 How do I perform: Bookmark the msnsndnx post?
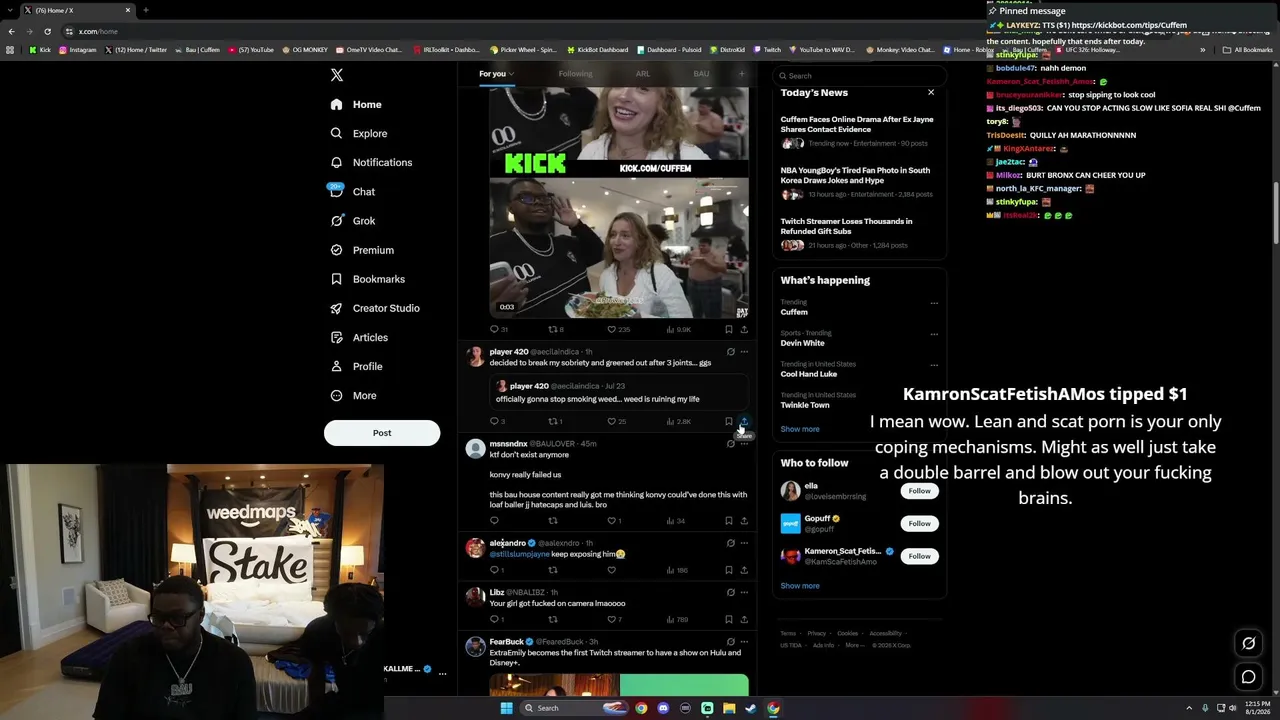[x=728, y=521]
